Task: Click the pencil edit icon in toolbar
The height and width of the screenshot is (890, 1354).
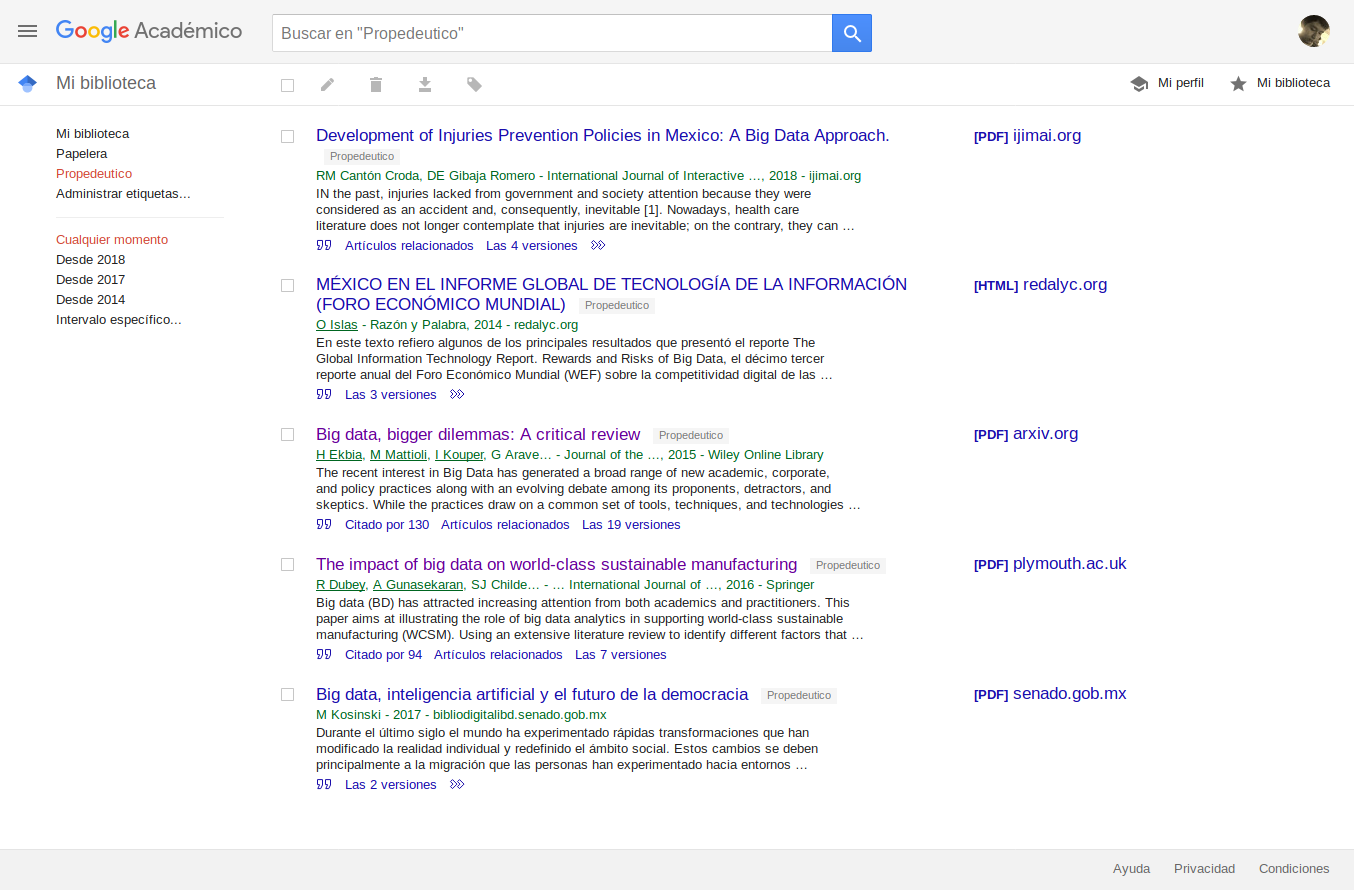Action: pos(327,85)
